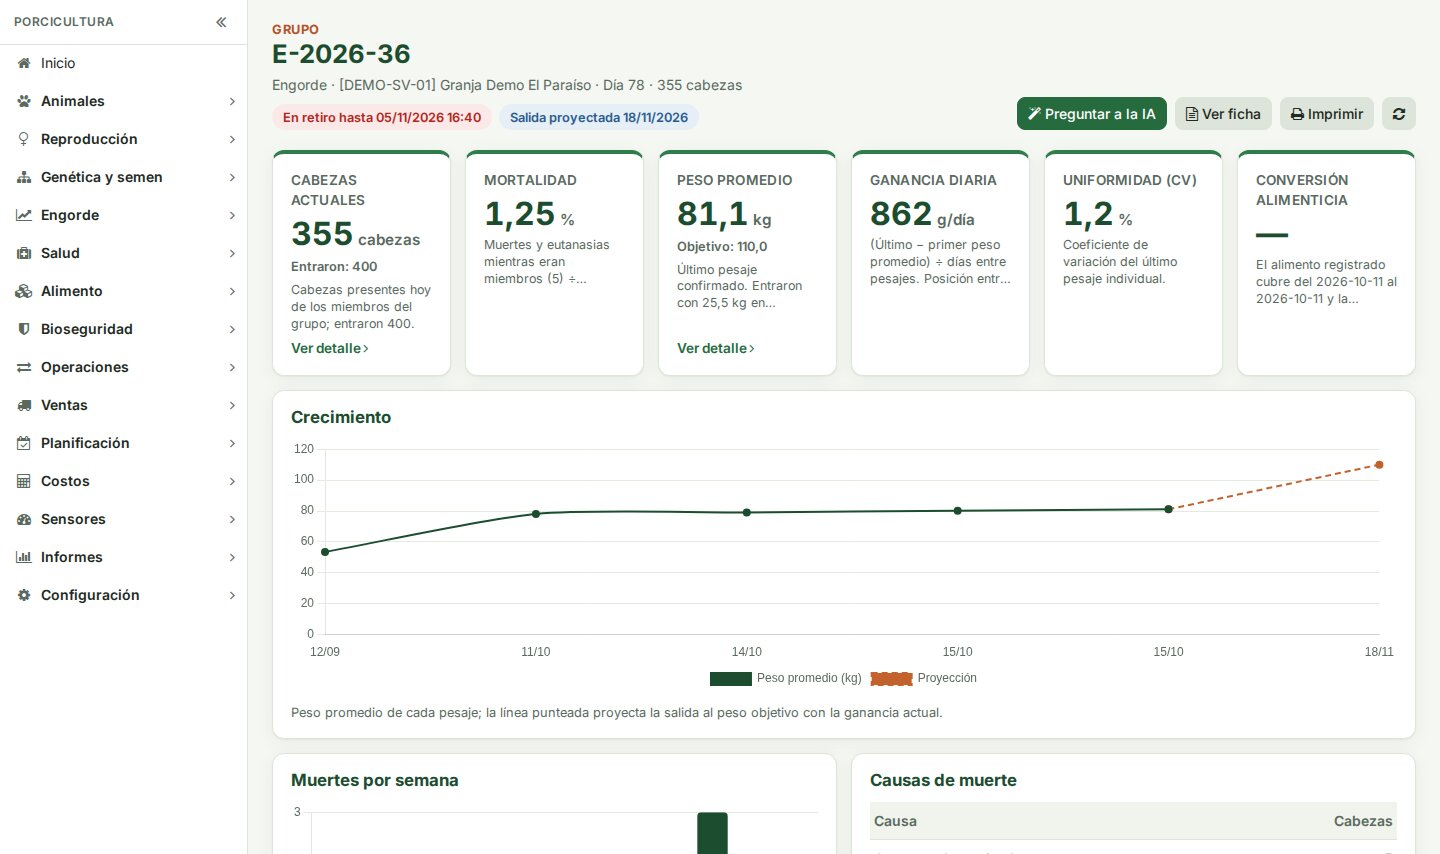Click the refresh icon button
This screenshot has height=854, width=1440.
pos(1399,114)
